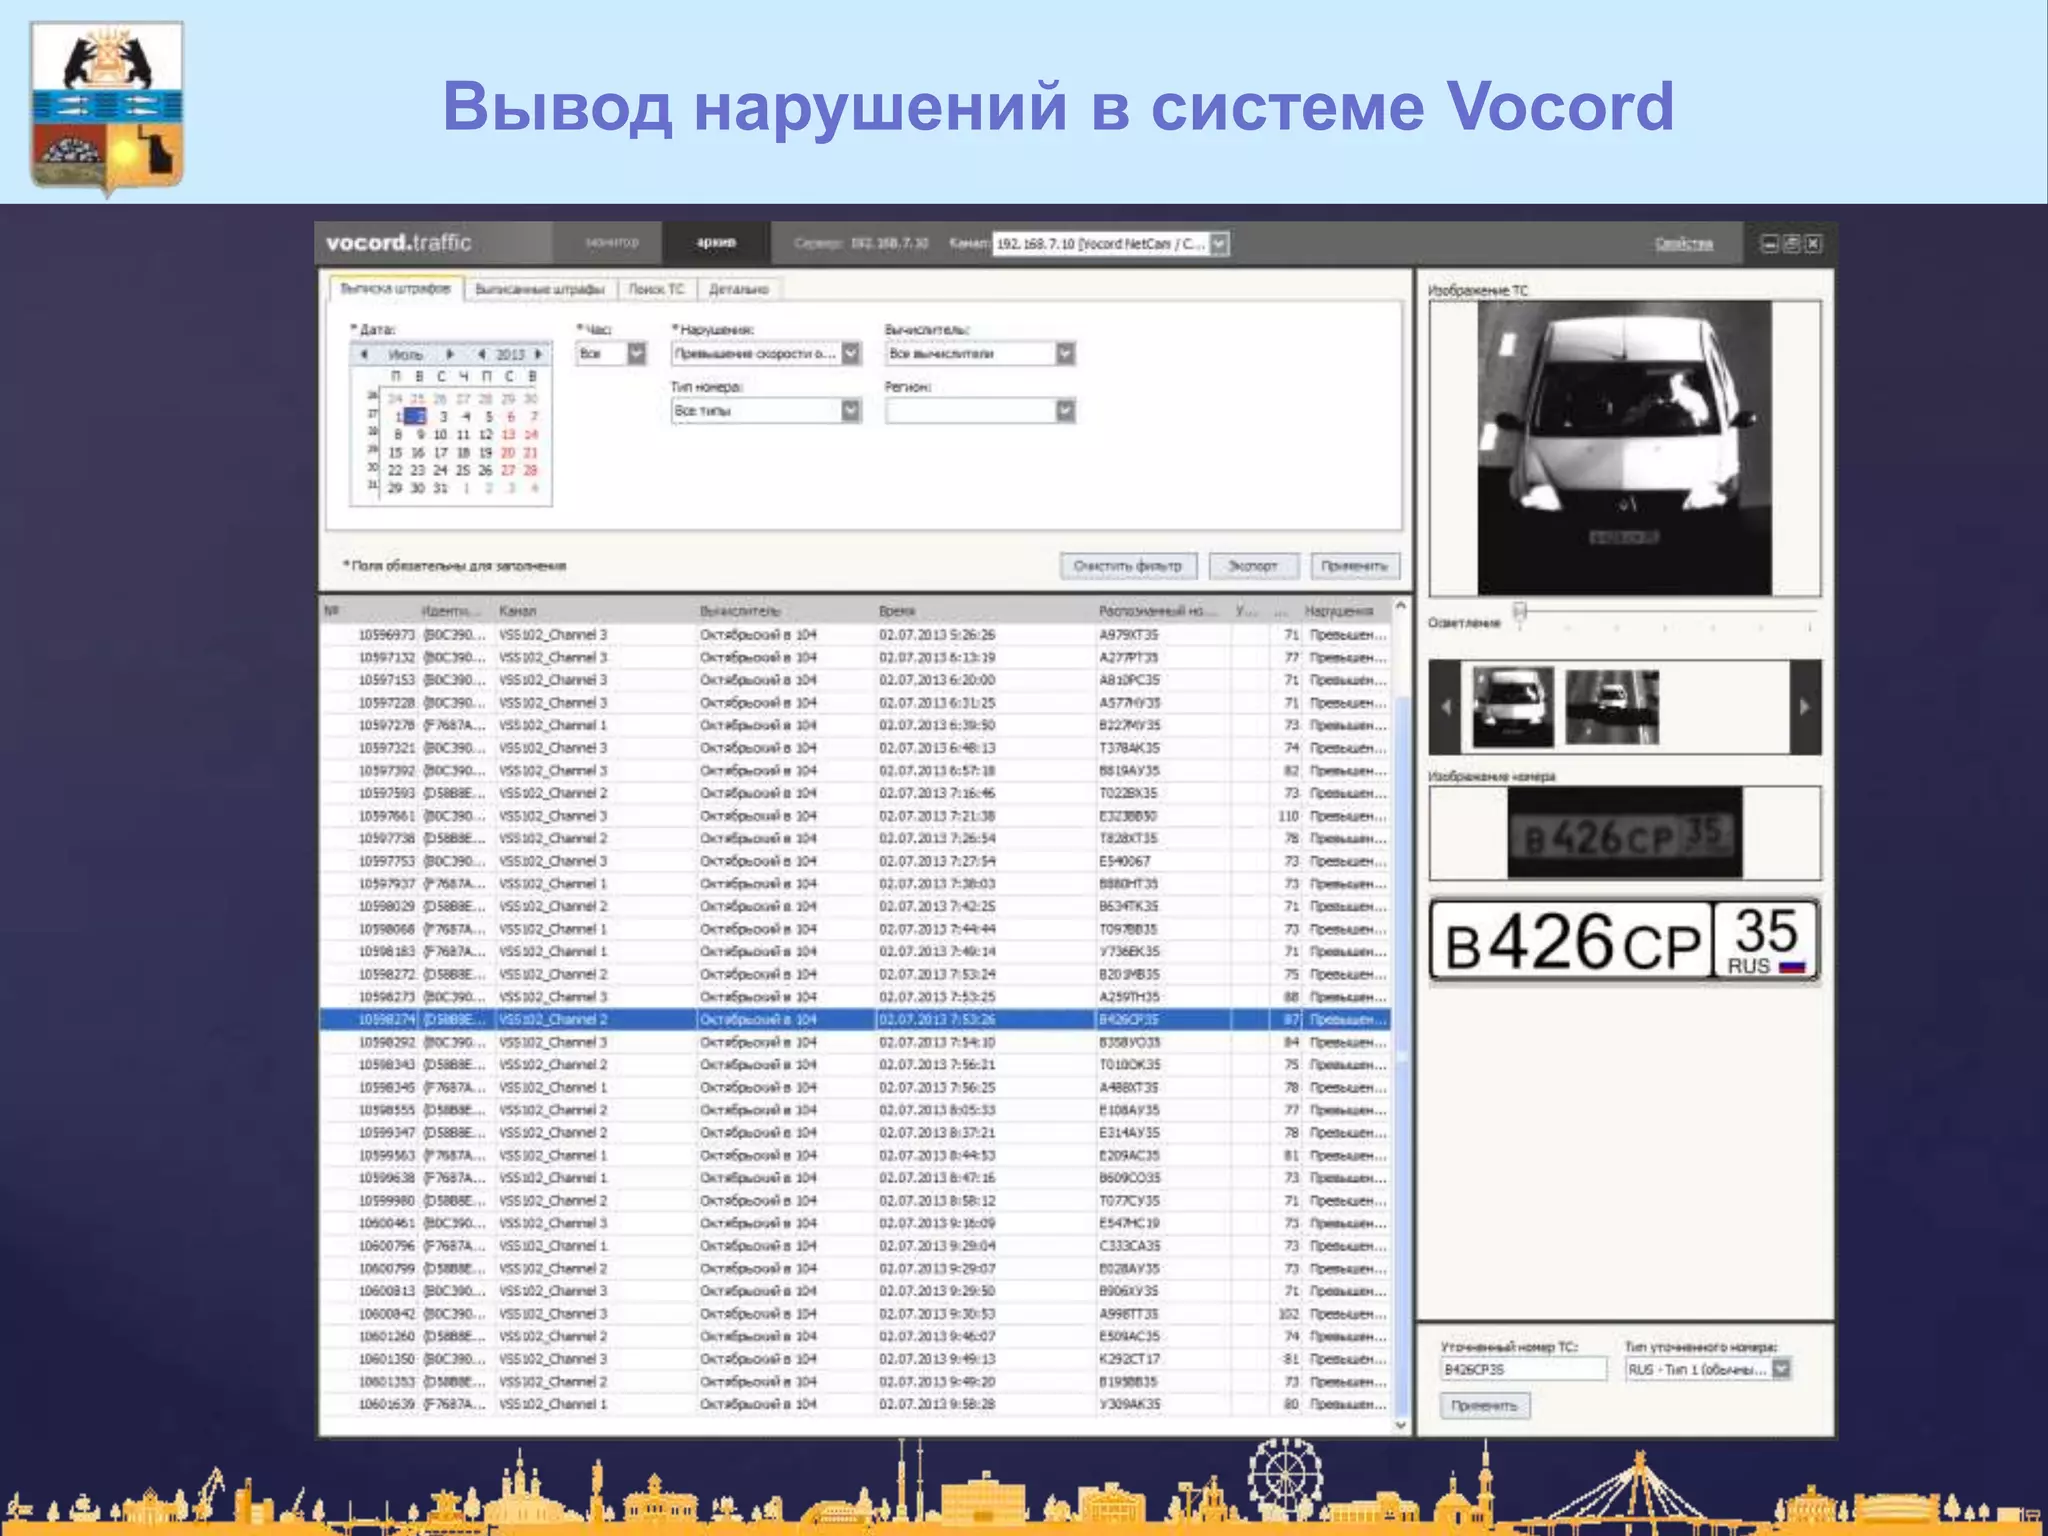
Task: Select day 31 in the calendar
Action: click(x=440, y=488)
